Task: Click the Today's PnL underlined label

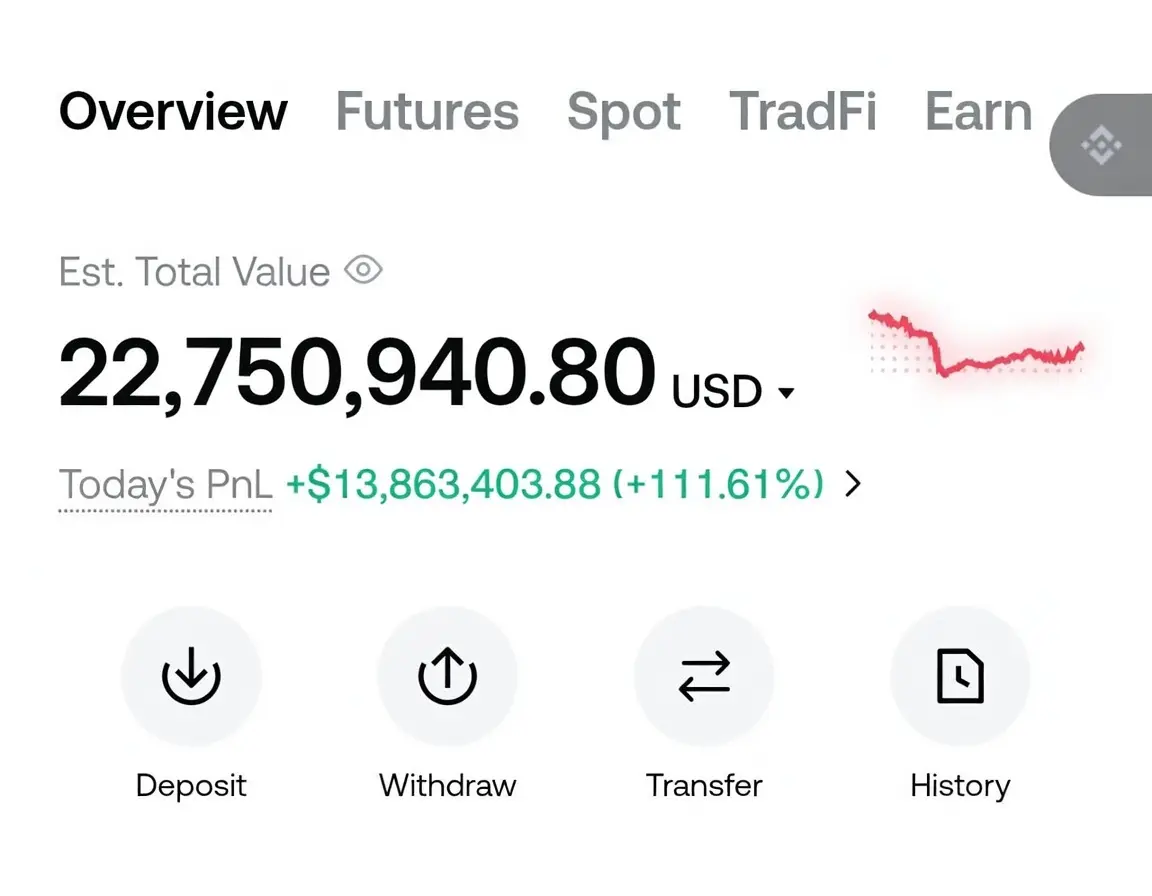Action: coord(165,485)
